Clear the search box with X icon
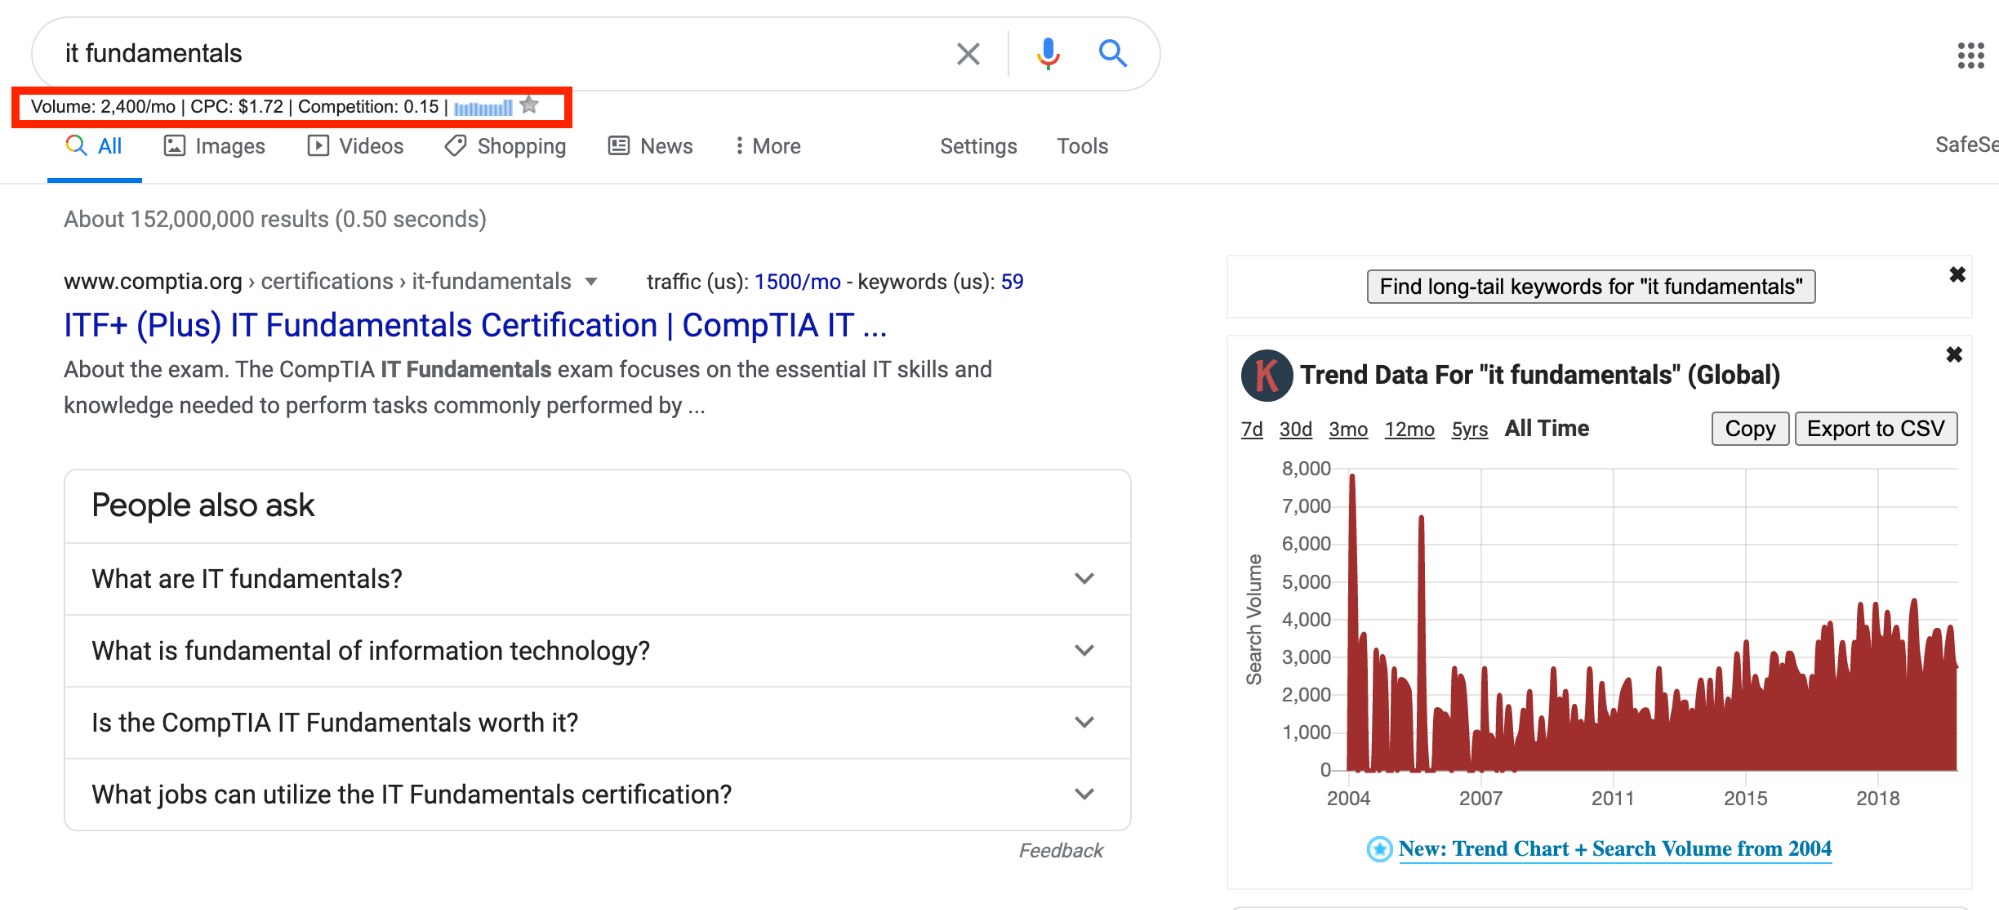The height and width of the screenshot is (910, 1999). click(x=968, y=54)
